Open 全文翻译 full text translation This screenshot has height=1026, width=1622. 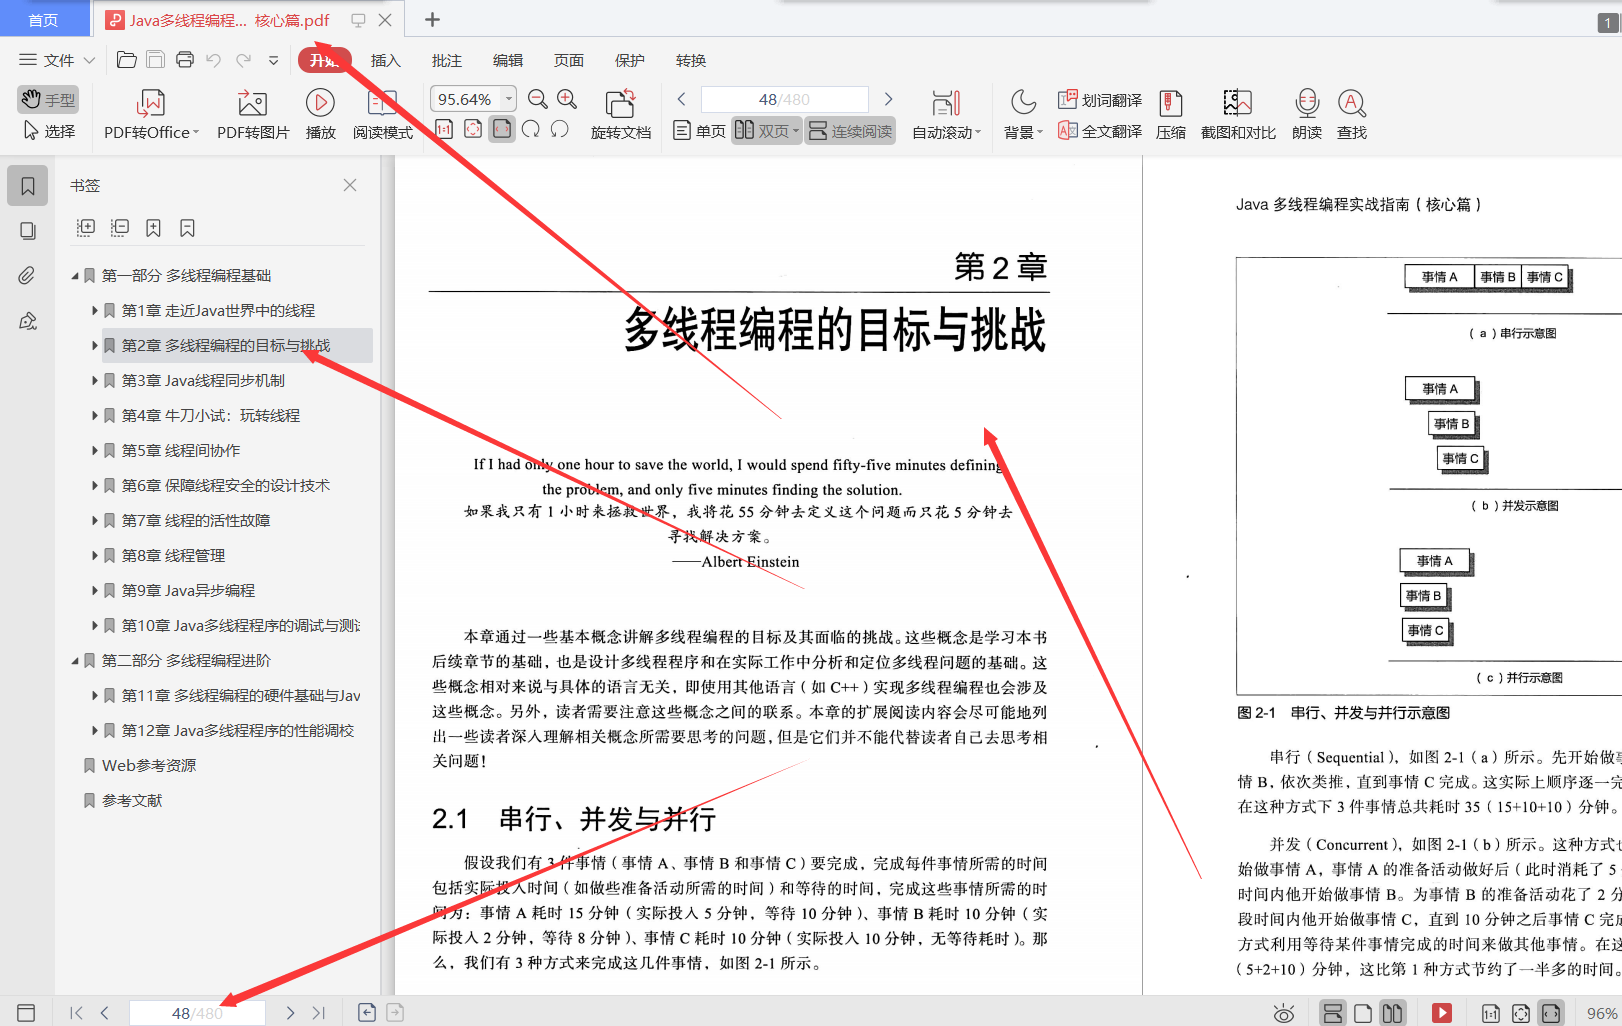click(x=1100, y=131)
